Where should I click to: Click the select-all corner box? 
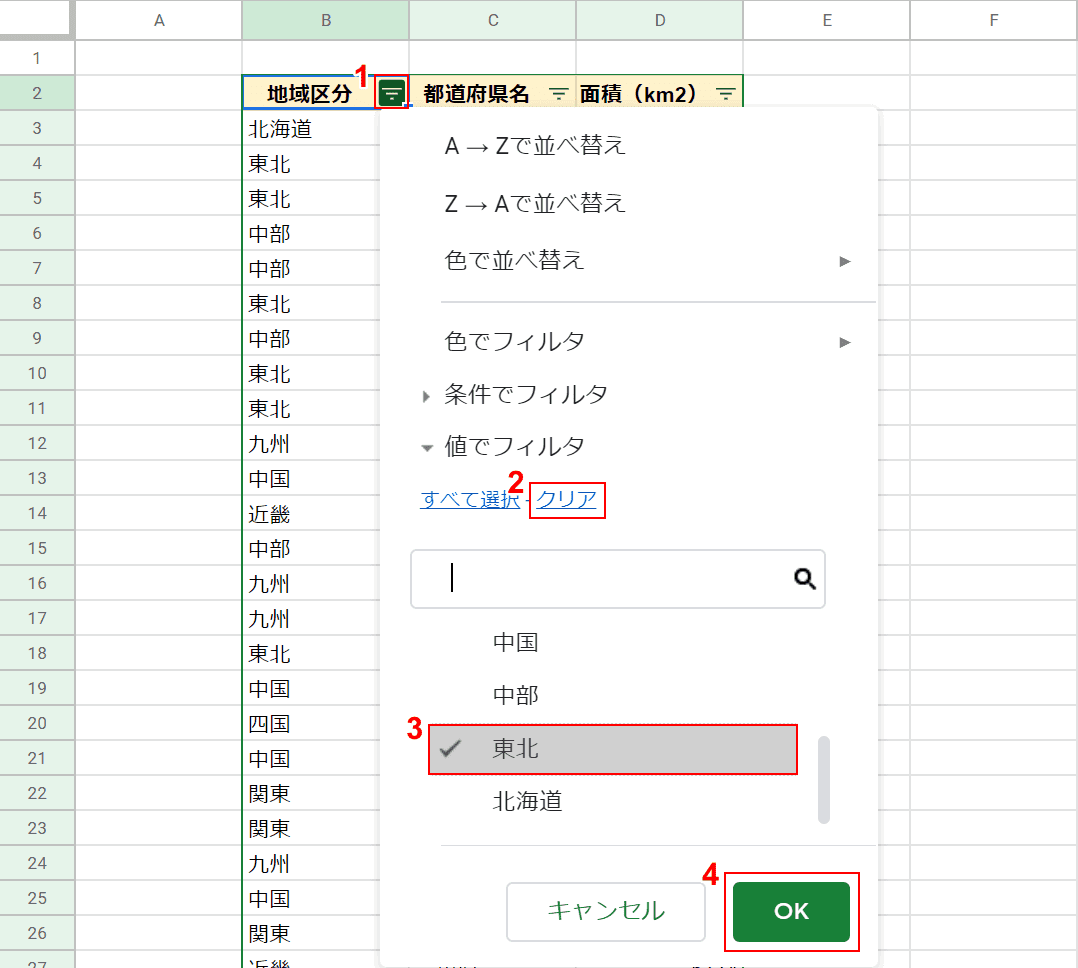[x=36, y=18]
